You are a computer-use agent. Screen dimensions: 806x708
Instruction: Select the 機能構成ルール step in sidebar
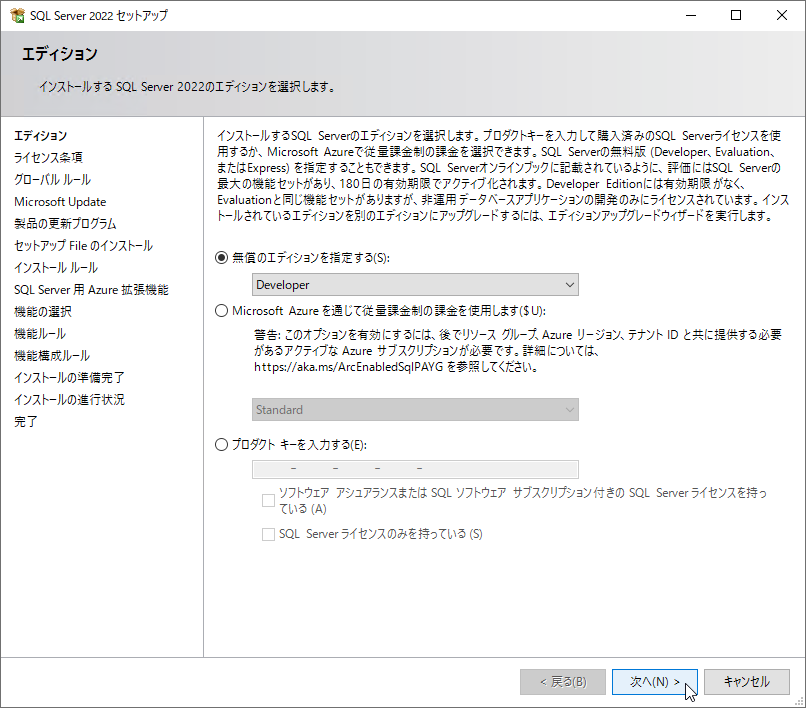coord(52,356)
